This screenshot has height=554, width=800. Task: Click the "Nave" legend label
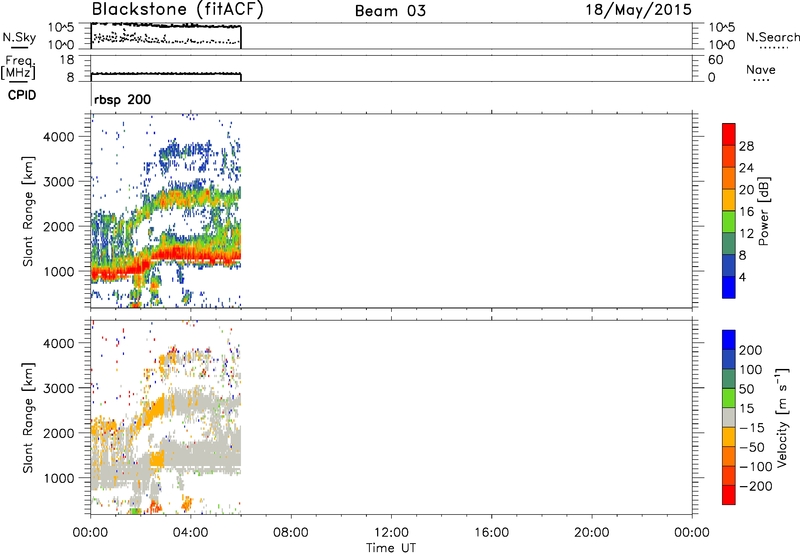(761, 69)
